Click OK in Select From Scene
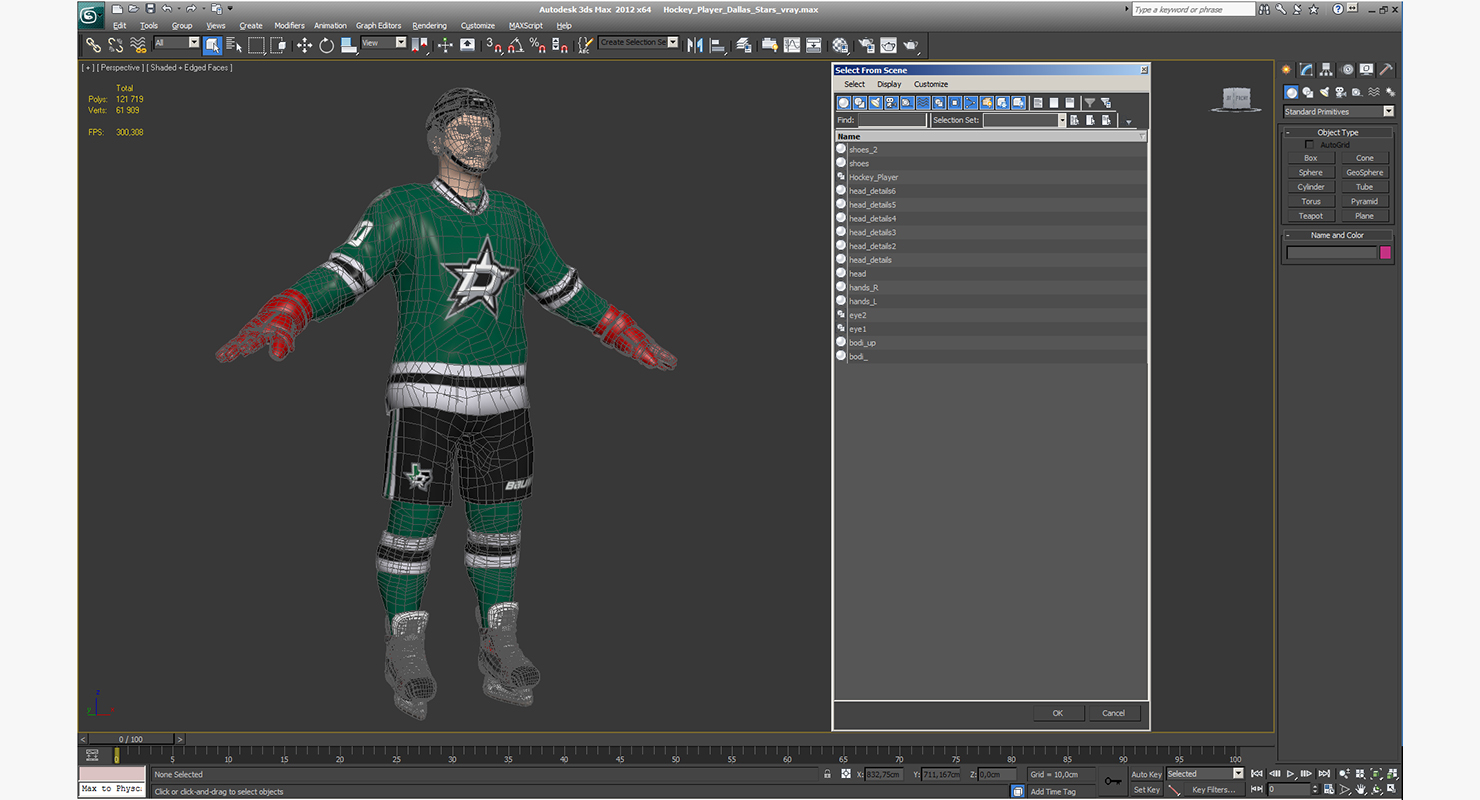Screen dimensions: 1480x800 [1057, 713]
